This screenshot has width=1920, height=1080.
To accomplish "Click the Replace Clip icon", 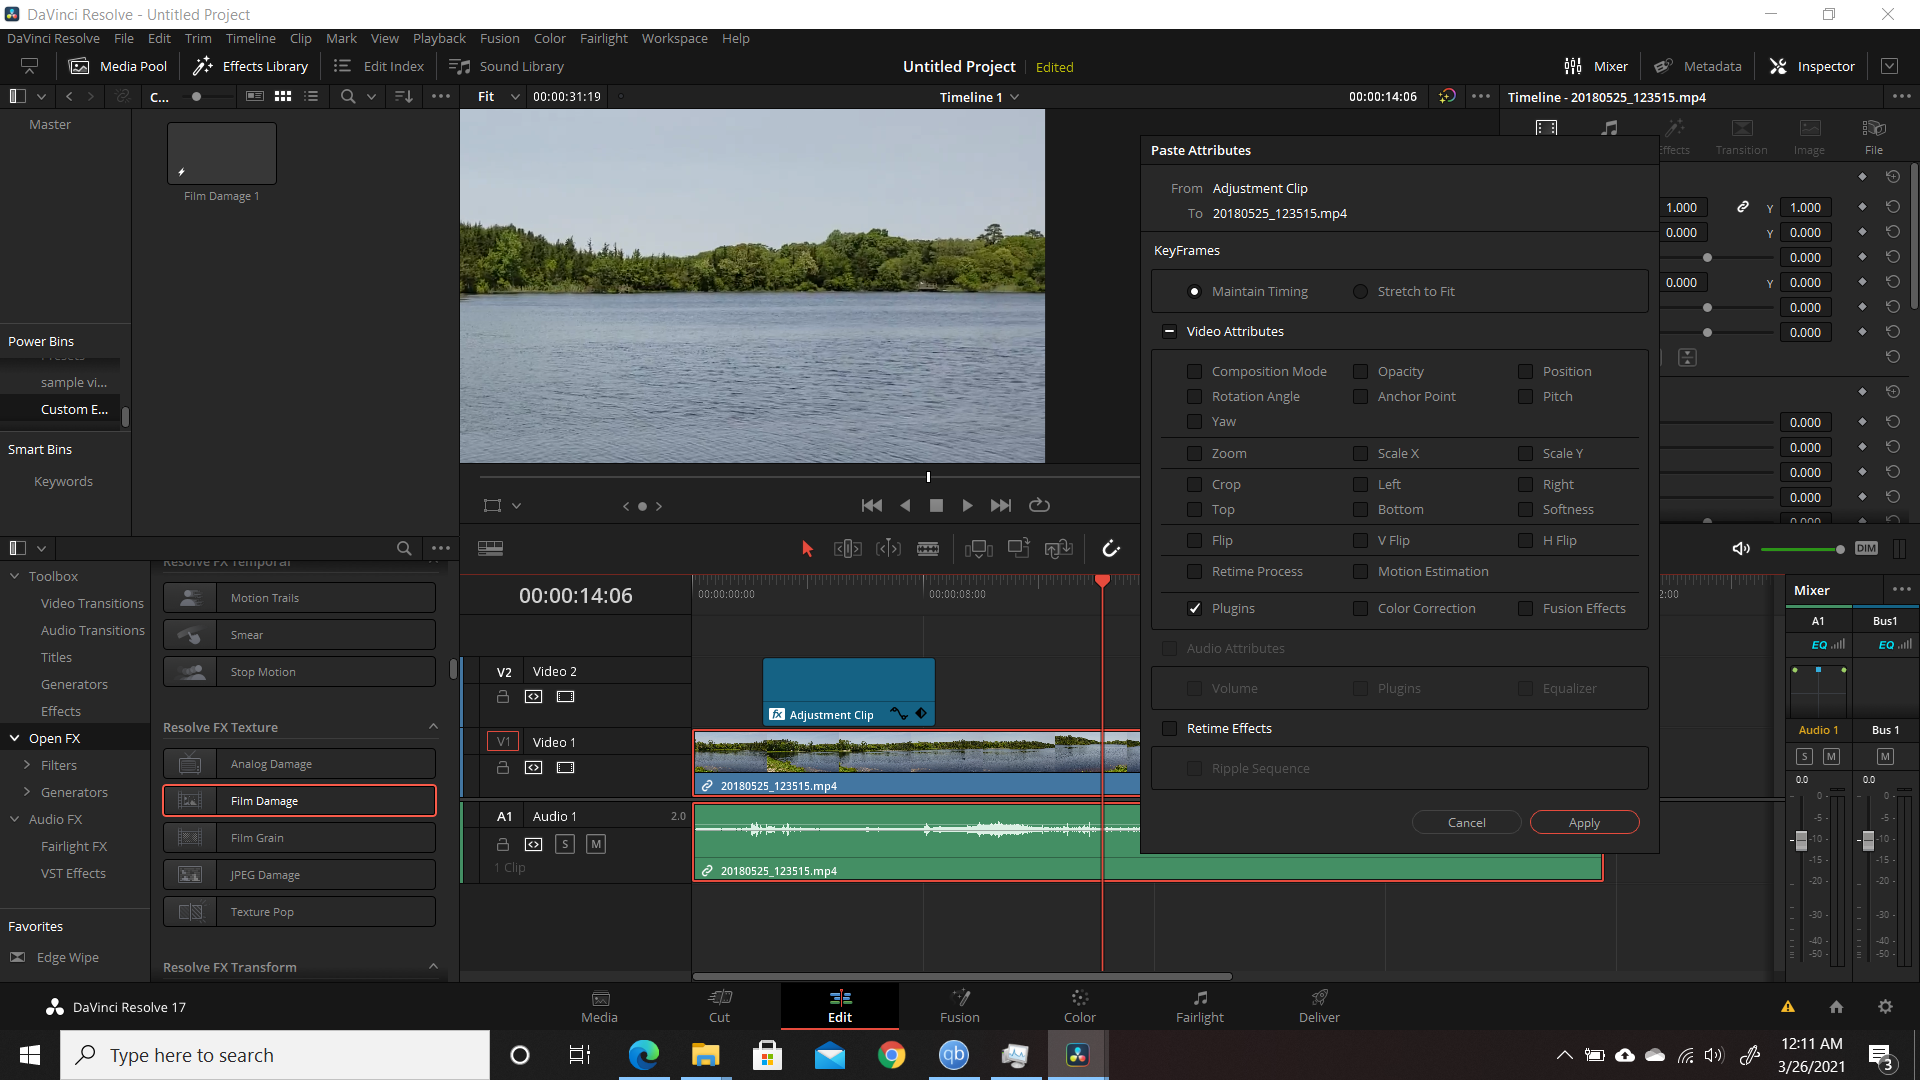I will [1058, 548].
